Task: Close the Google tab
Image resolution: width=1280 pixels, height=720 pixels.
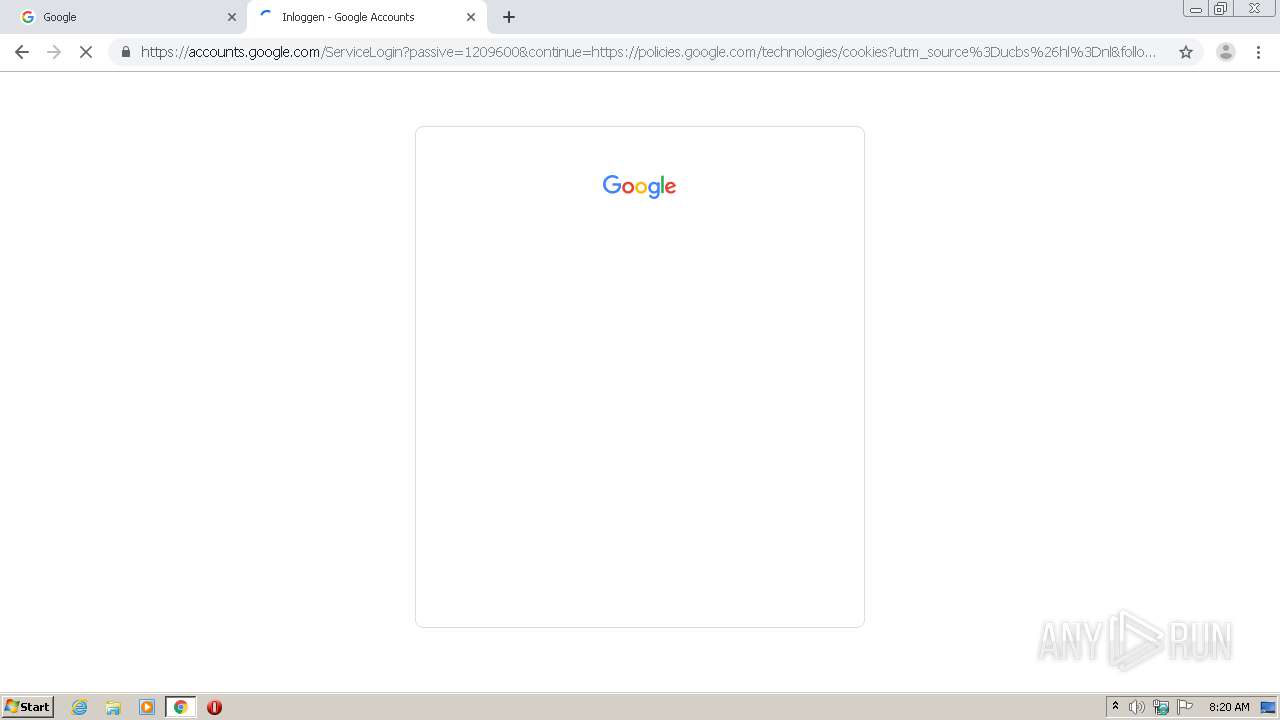Action: point(232,17)
